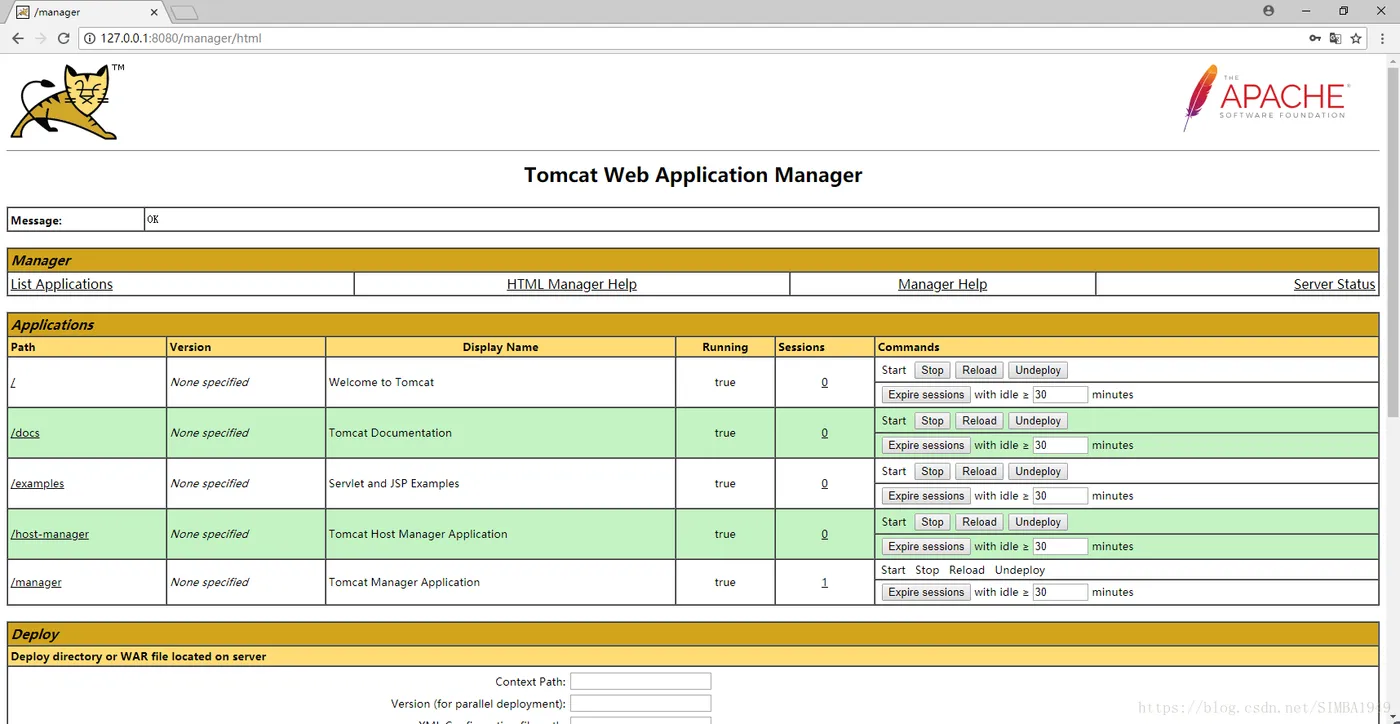Click idle minutes field for /manager
Screen dimensions: 1400x724
[1060, 592]
